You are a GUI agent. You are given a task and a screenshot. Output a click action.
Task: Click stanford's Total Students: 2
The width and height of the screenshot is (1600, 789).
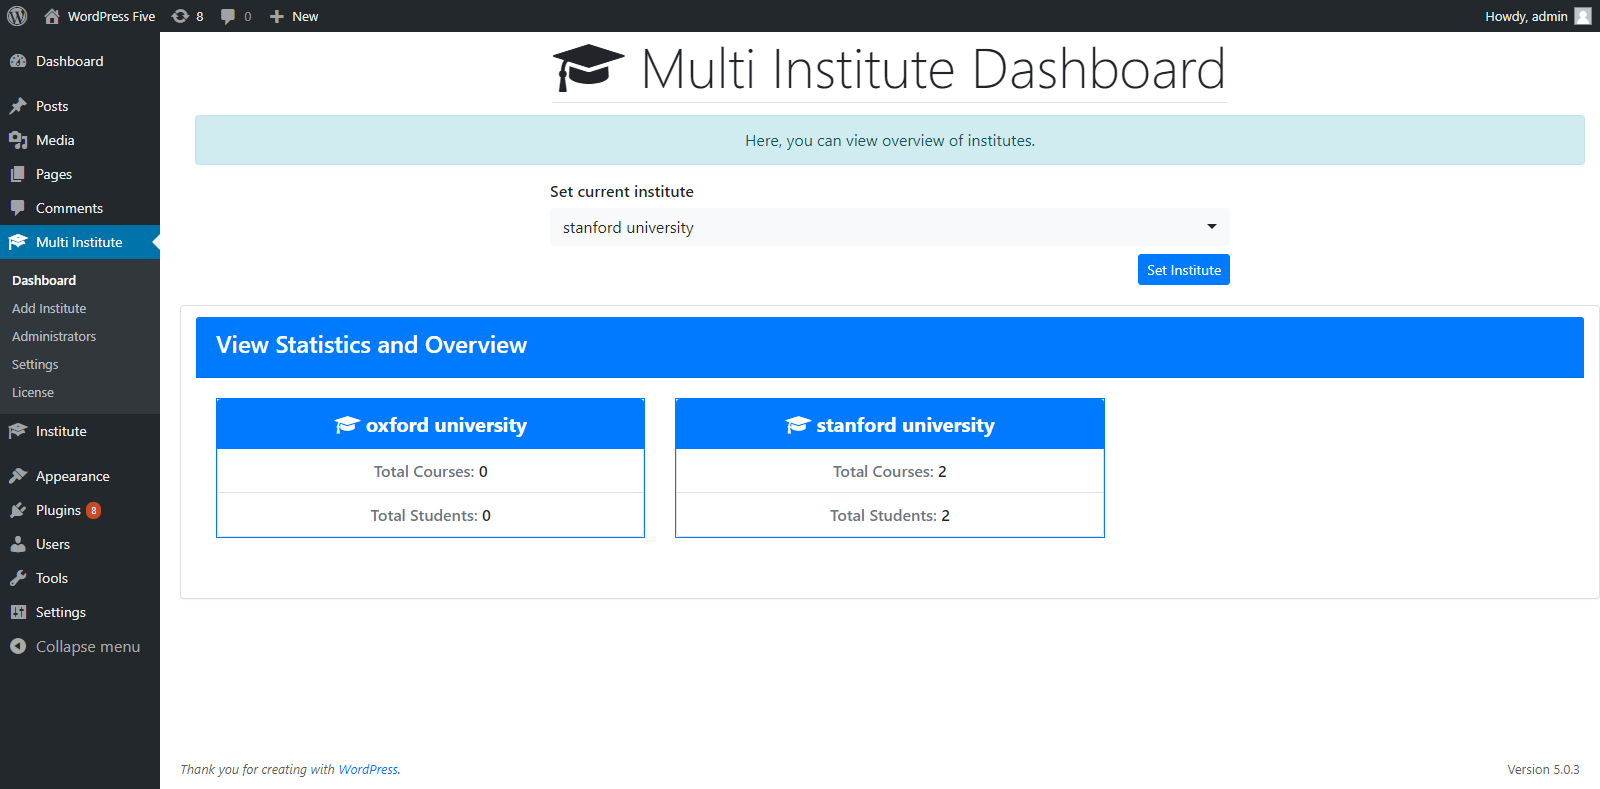coord(890,515)
